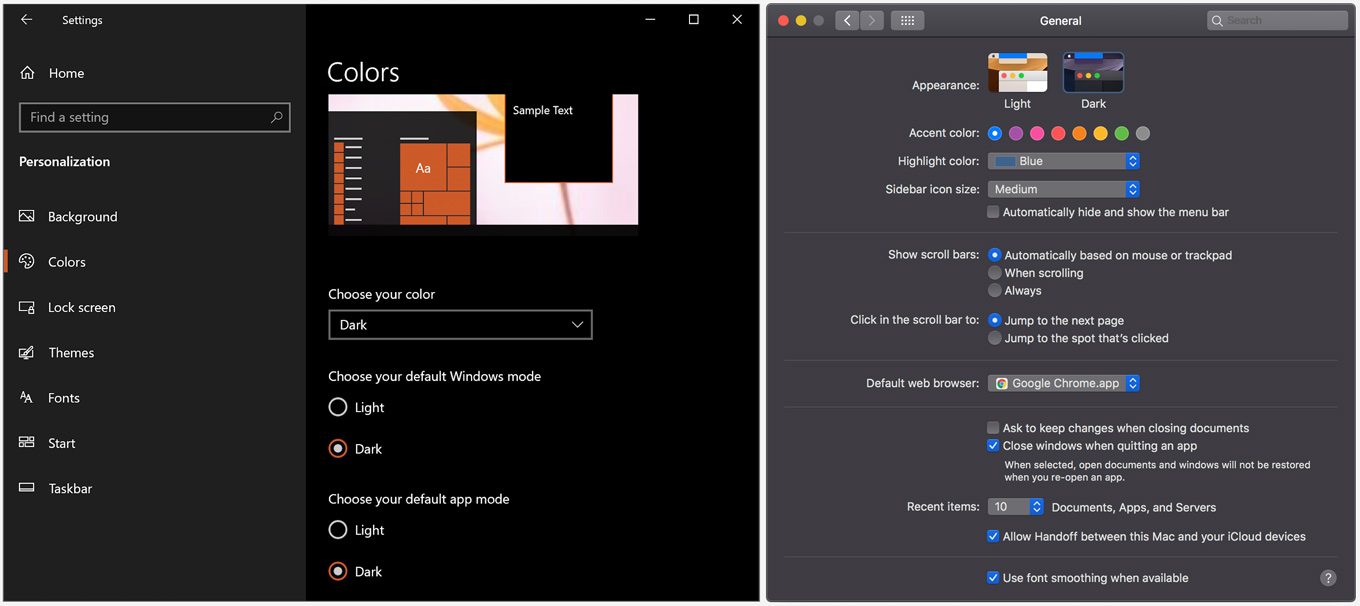
Task: Enable automatically hide and show the menu bar
Action: pos(993,211)
